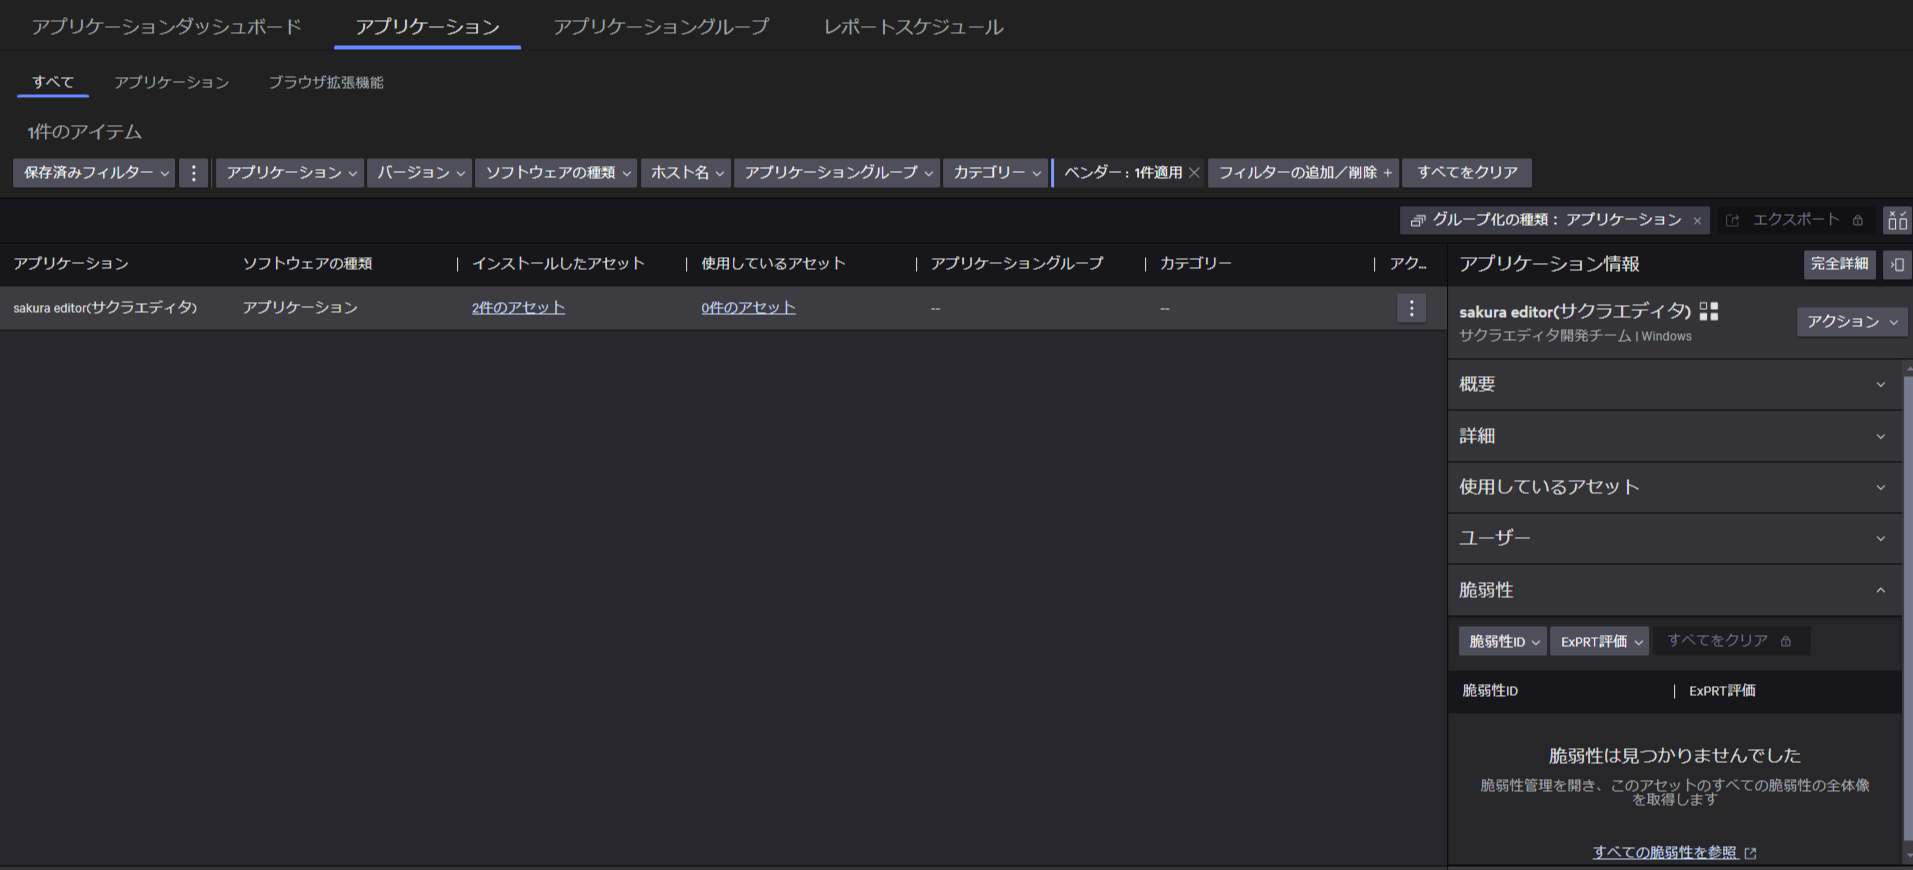Click the column layout icon at top right
The height and width of the screenshot is (870, 1913).
click(x=1897, y=220)
